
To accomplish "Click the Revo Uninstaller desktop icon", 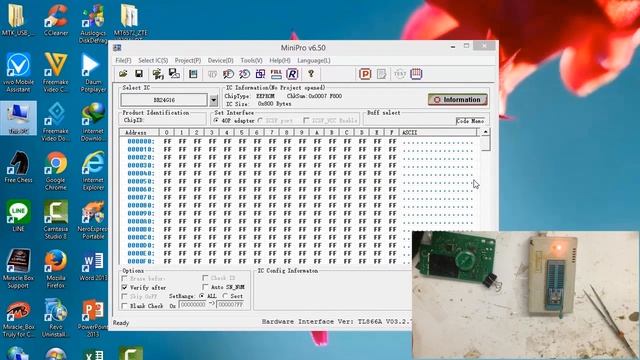I will (56, 318).
